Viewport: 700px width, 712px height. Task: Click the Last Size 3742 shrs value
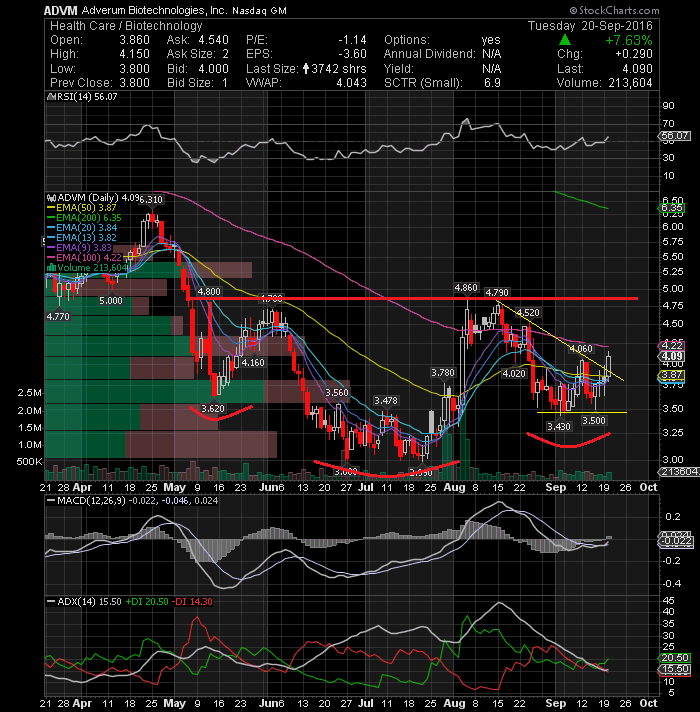(x=339, y=69)
